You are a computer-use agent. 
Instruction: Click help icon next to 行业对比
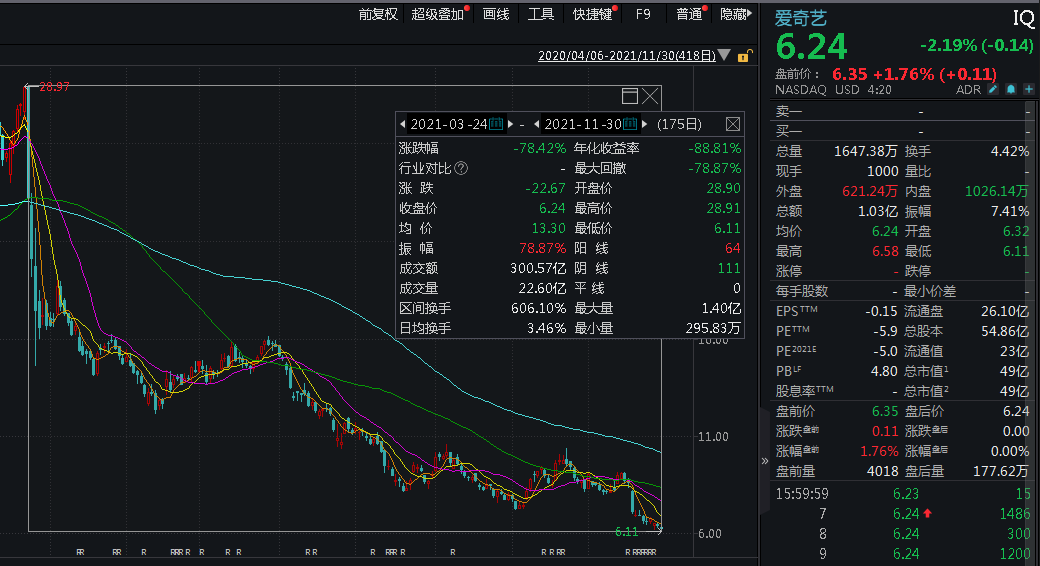[461, 168]
